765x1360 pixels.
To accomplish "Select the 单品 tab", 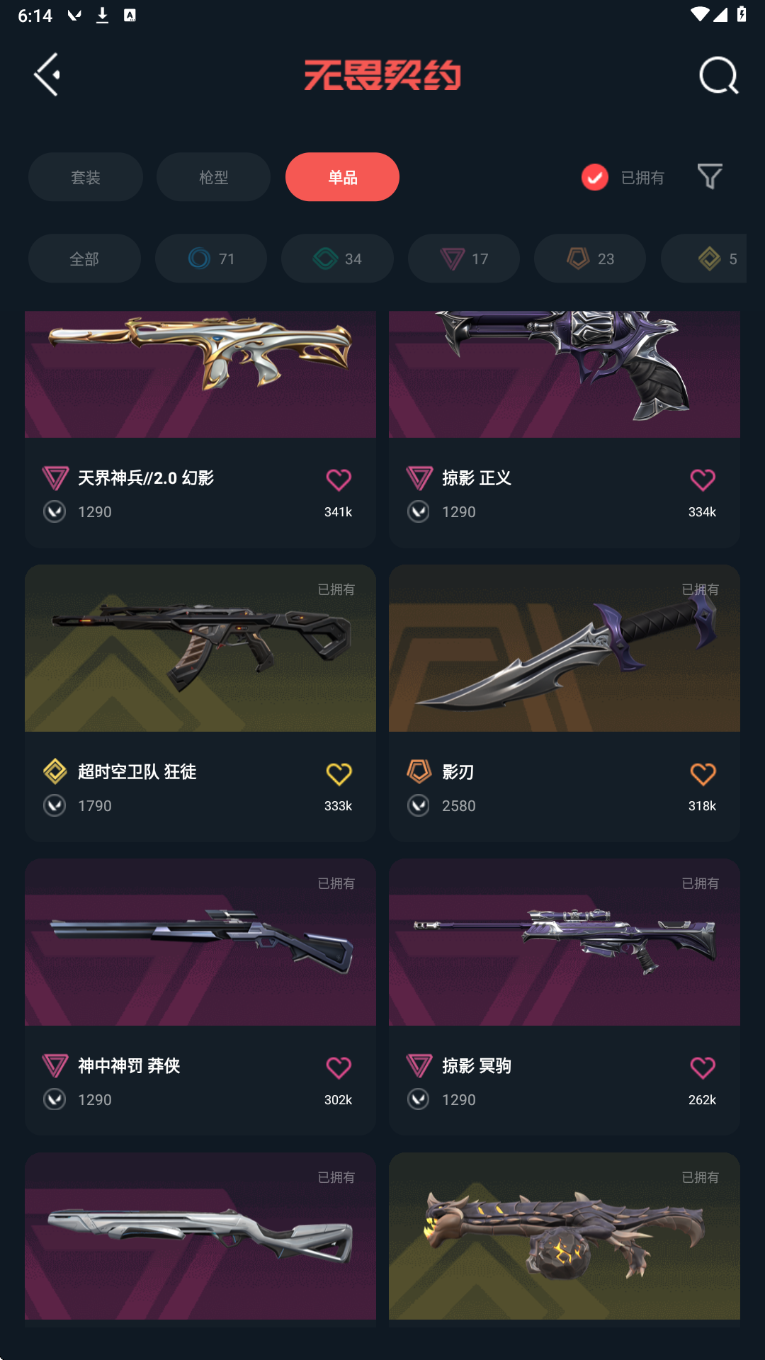I will (342, 177).
